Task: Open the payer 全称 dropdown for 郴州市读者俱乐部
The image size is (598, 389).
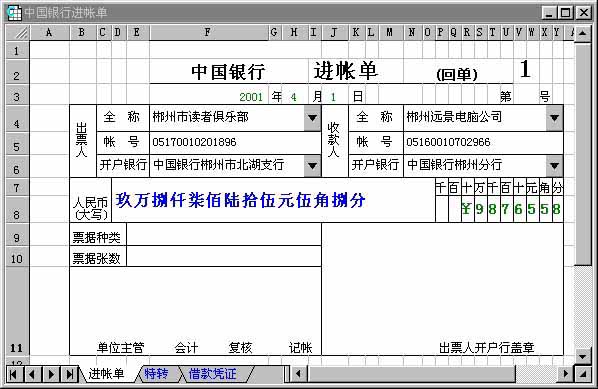Action: click(312, 118)
